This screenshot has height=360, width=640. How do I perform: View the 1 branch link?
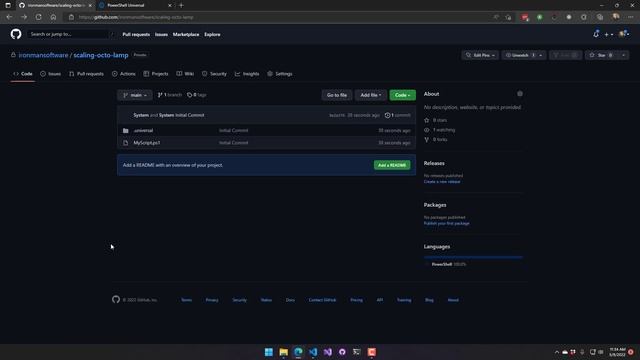point(169,95)
